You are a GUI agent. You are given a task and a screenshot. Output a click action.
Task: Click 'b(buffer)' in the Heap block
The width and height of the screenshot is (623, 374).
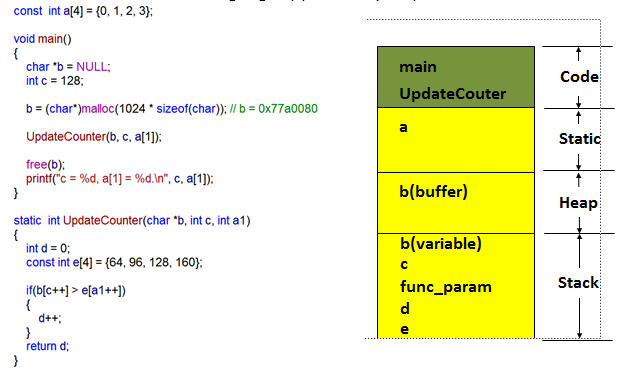click(x=433, y=192)
